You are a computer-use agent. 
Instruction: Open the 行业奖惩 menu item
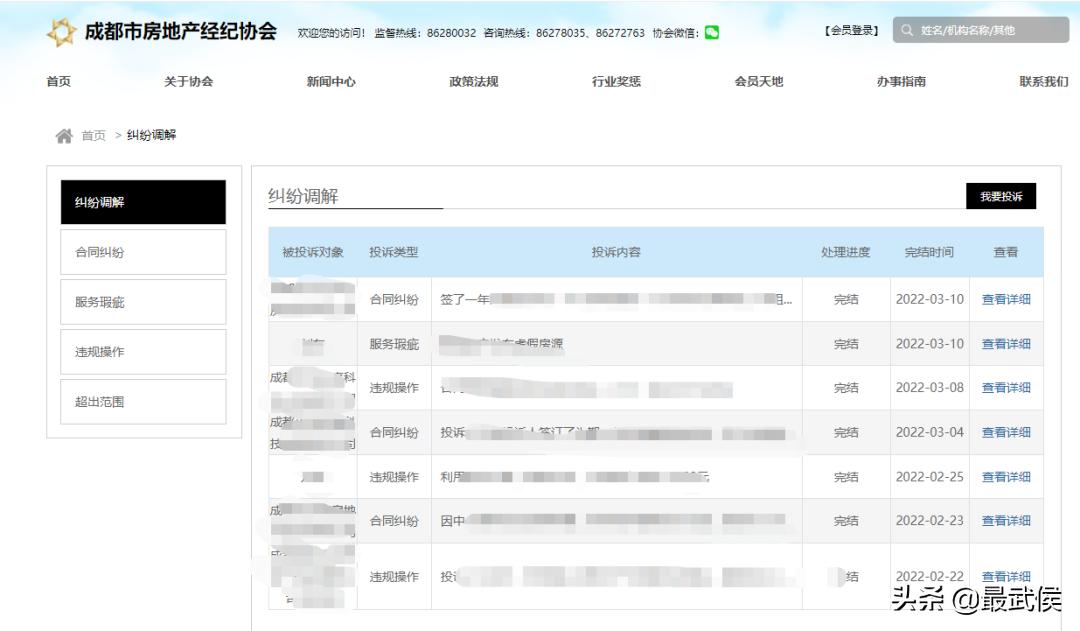click(x=616, y=82)
